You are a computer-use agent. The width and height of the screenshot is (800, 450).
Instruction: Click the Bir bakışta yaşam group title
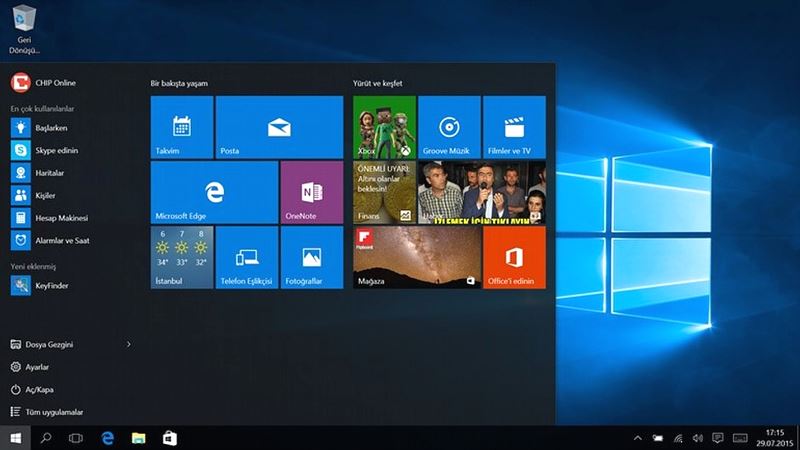coord(179,83)
